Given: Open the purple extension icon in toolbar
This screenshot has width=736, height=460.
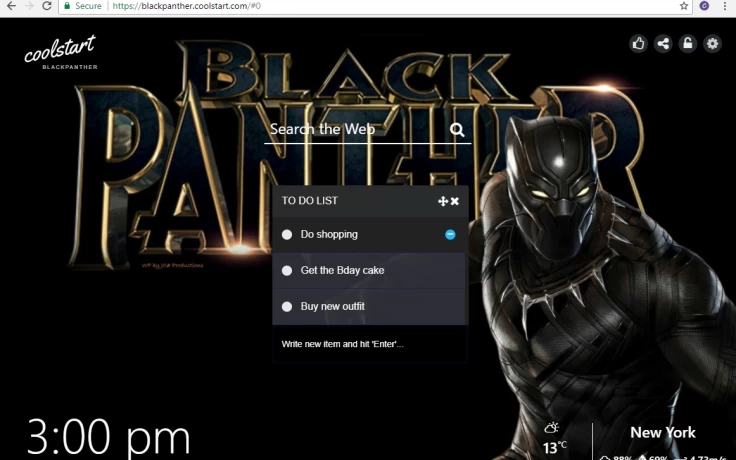Looking at the screenshot, I should tap(704, 6).
